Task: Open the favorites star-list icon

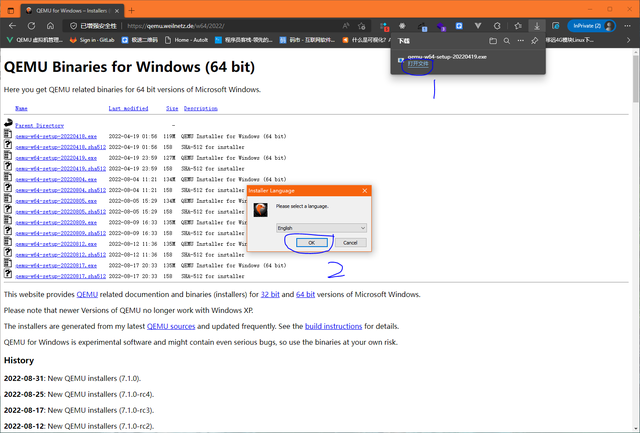Action: point(518,26)
